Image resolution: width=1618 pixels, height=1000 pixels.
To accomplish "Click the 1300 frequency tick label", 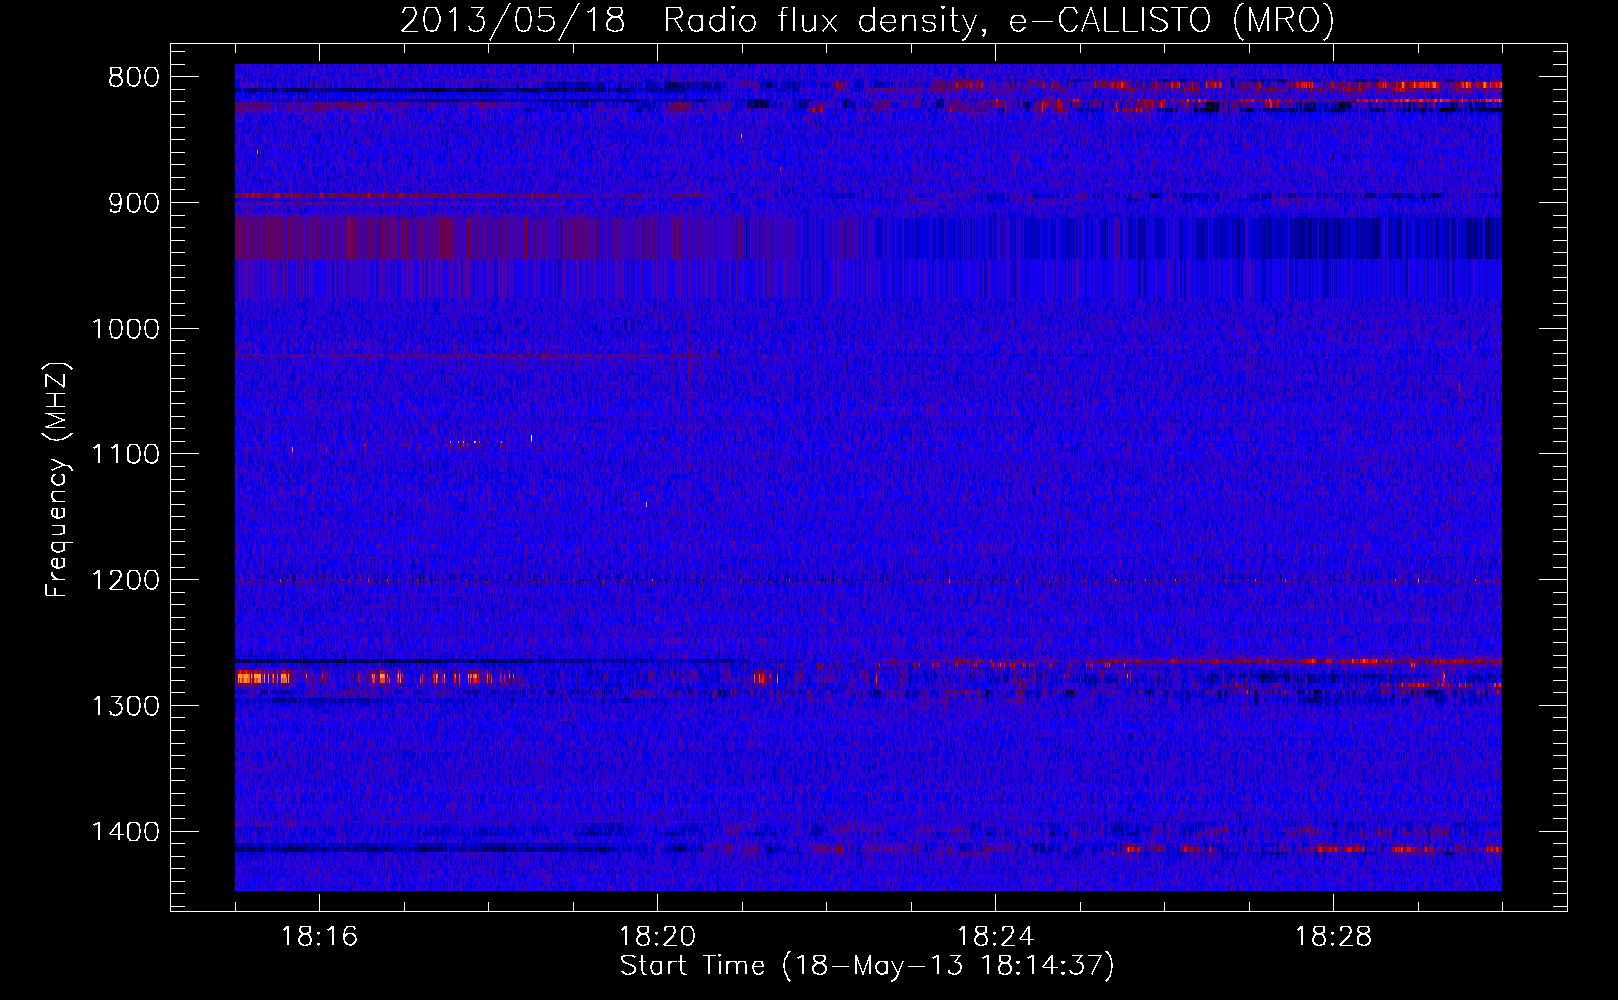I will click(125, 706).
